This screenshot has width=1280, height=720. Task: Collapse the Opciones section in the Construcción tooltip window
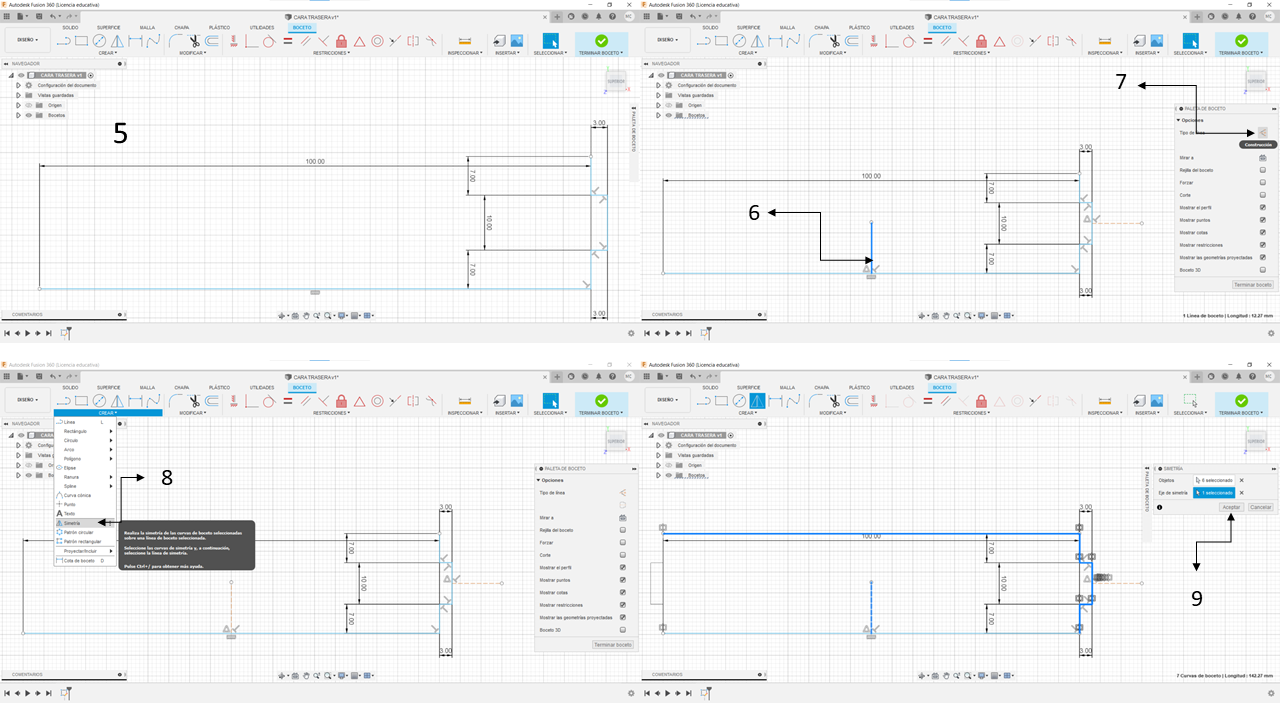click(x=1178, y=120)
